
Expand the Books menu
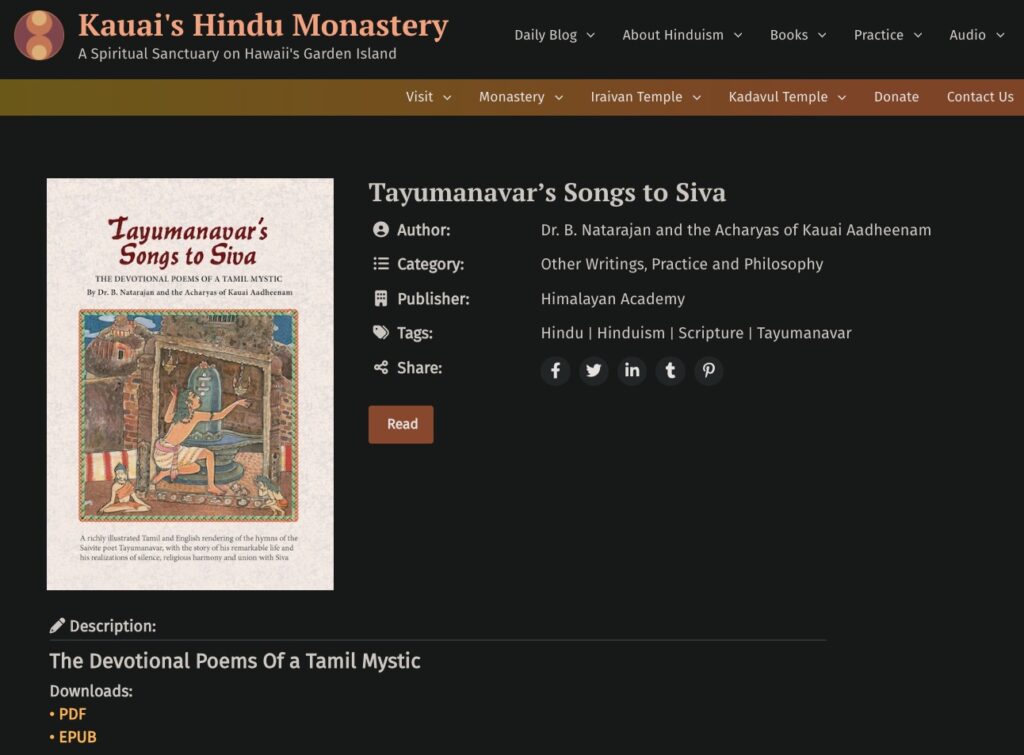pos(797,35)
